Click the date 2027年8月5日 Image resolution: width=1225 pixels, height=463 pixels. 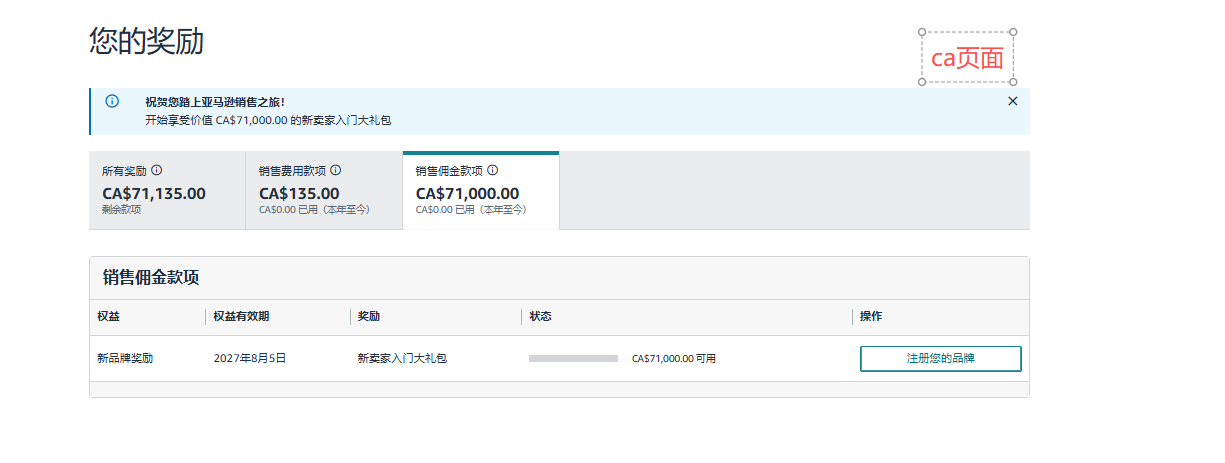pyautogui.click(x=250, y=358)
